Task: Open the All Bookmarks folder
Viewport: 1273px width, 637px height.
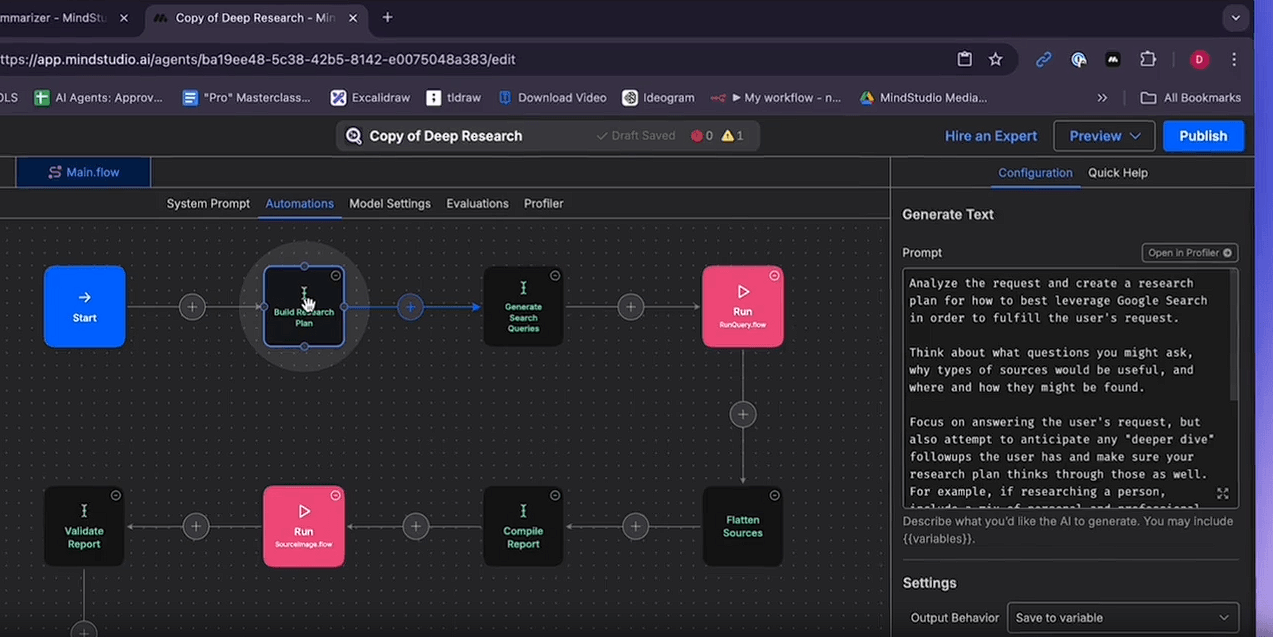Action: coord(1190,98)
